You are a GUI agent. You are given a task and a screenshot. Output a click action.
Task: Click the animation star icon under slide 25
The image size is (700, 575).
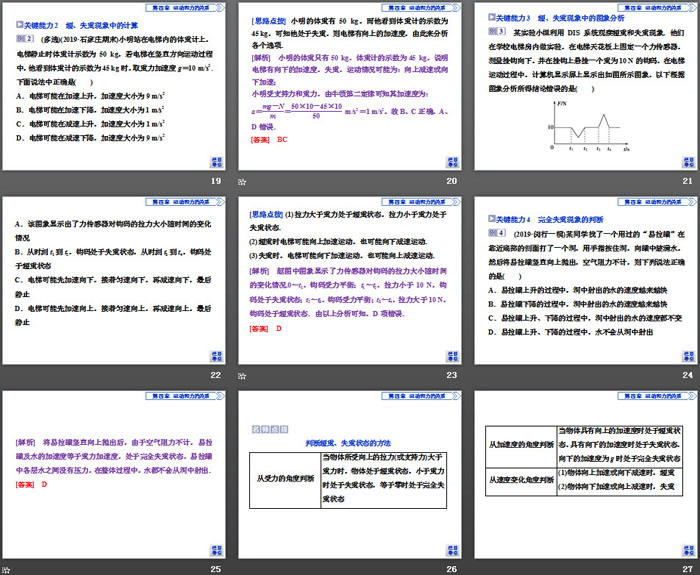pos(6,570)
